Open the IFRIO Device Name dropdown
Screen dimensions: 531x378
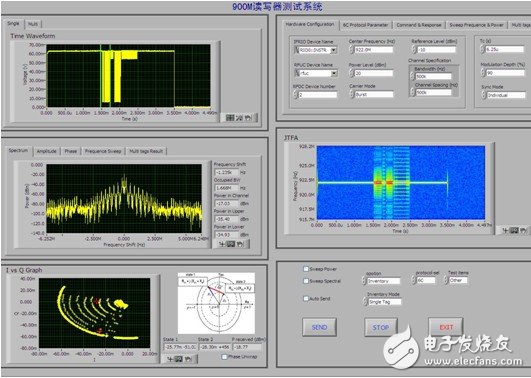(334, 50)
